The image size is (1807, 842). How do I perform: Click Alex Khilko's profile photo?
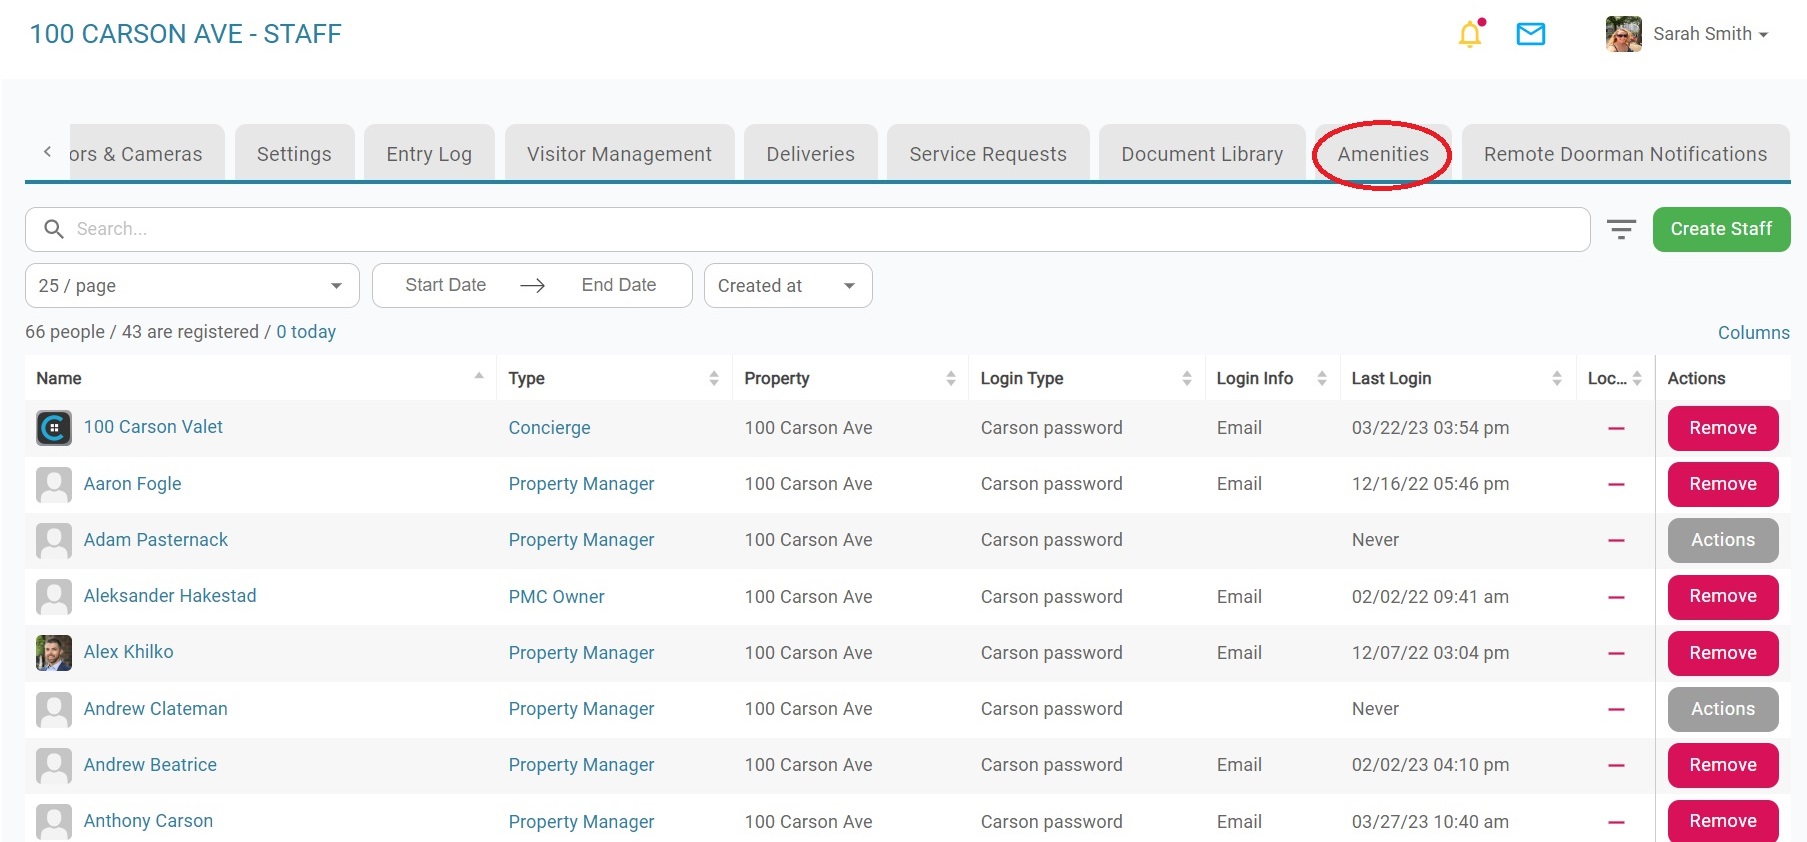click(54, 653)
